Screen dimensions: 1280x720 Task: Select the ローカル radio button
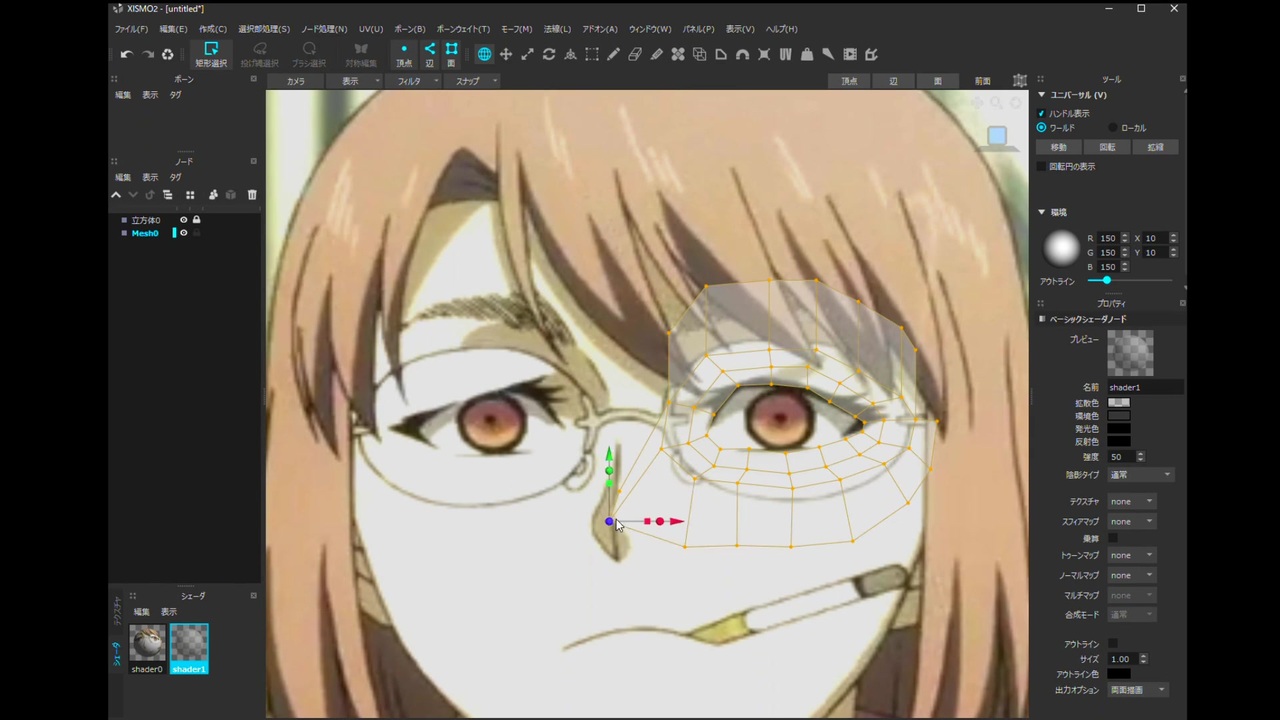coord(1113,128)
